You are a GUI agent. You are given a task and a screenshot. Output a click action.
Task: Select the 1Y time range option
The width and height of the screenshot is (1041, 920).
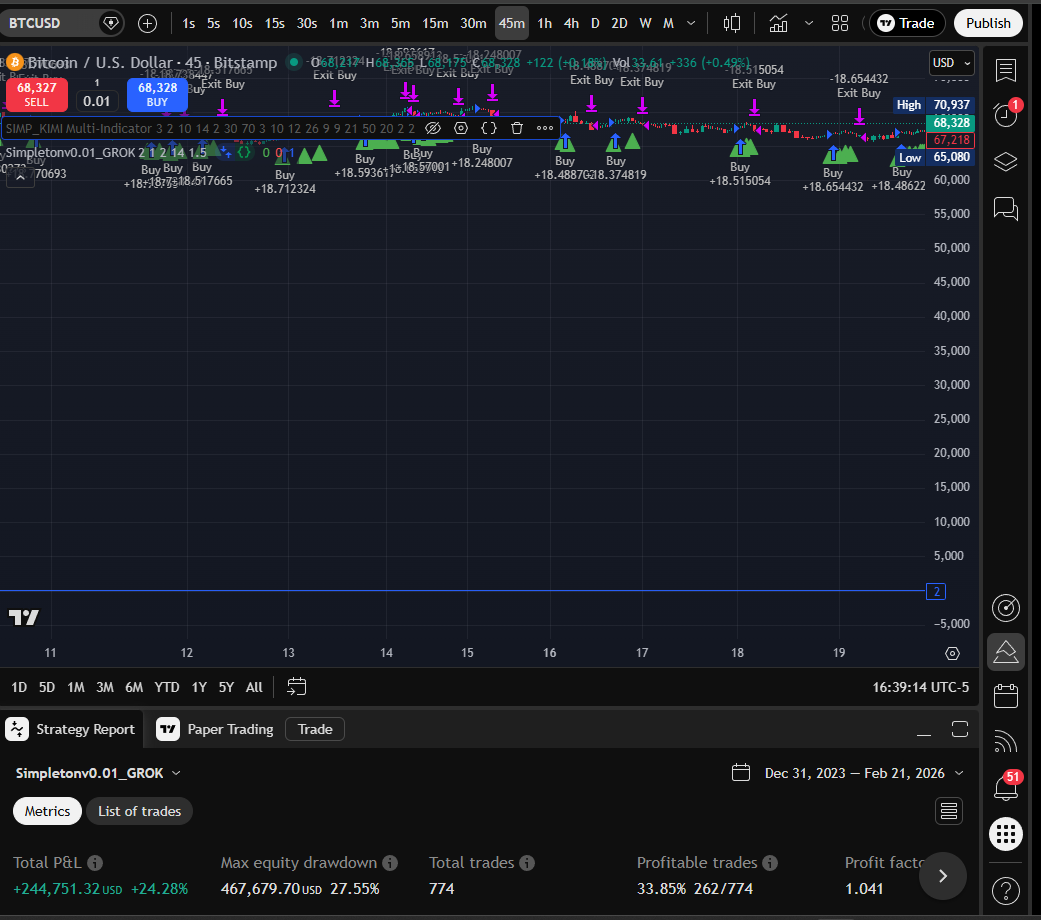pos(198,687)
